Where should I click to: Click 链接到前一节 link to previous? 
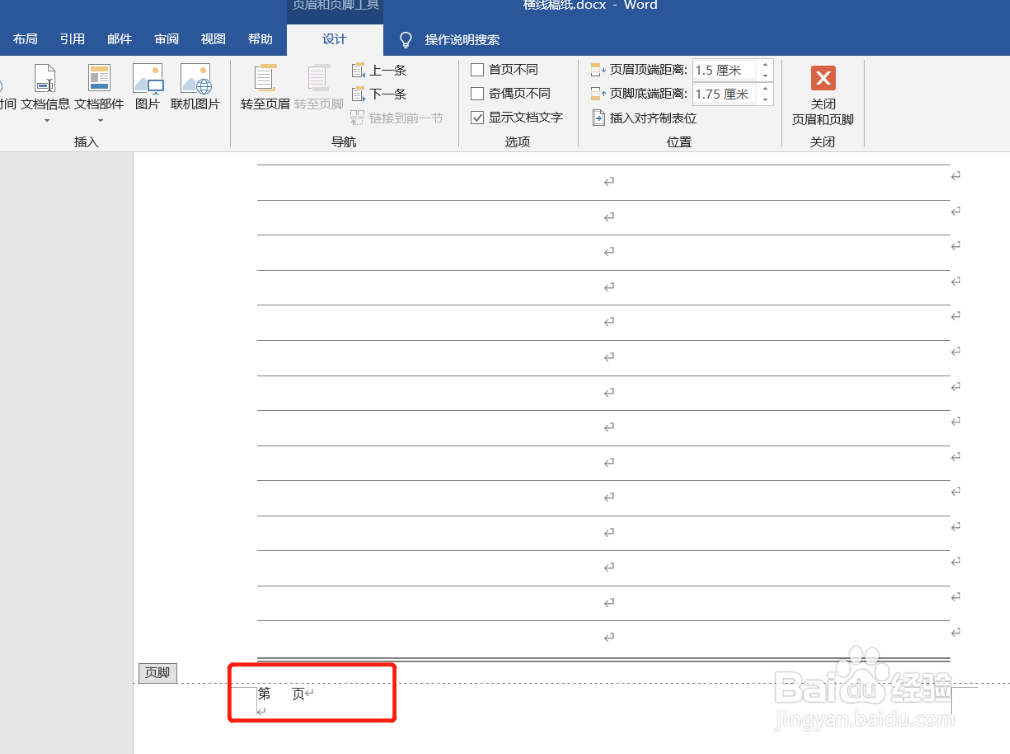[397, 118]
